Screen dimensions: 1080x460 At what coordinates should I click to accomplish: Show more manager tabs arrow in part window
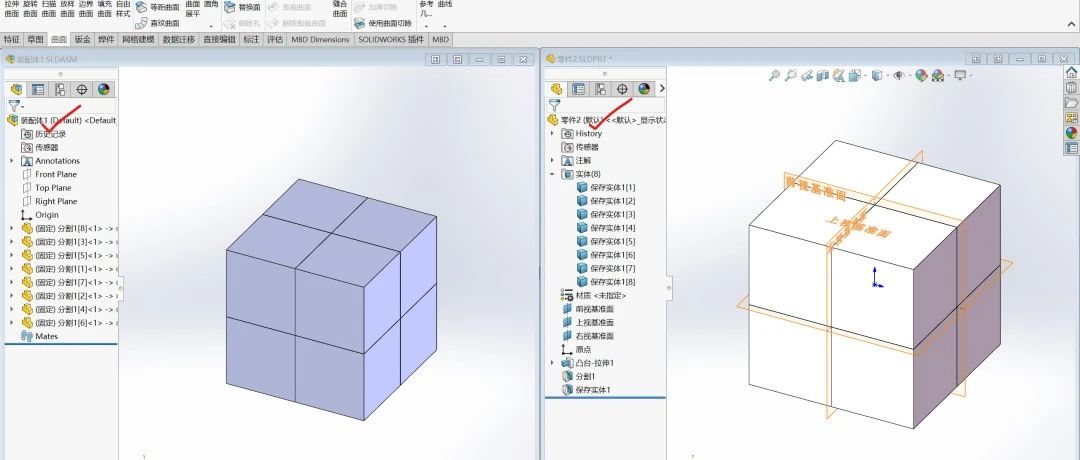coord(662,89)
